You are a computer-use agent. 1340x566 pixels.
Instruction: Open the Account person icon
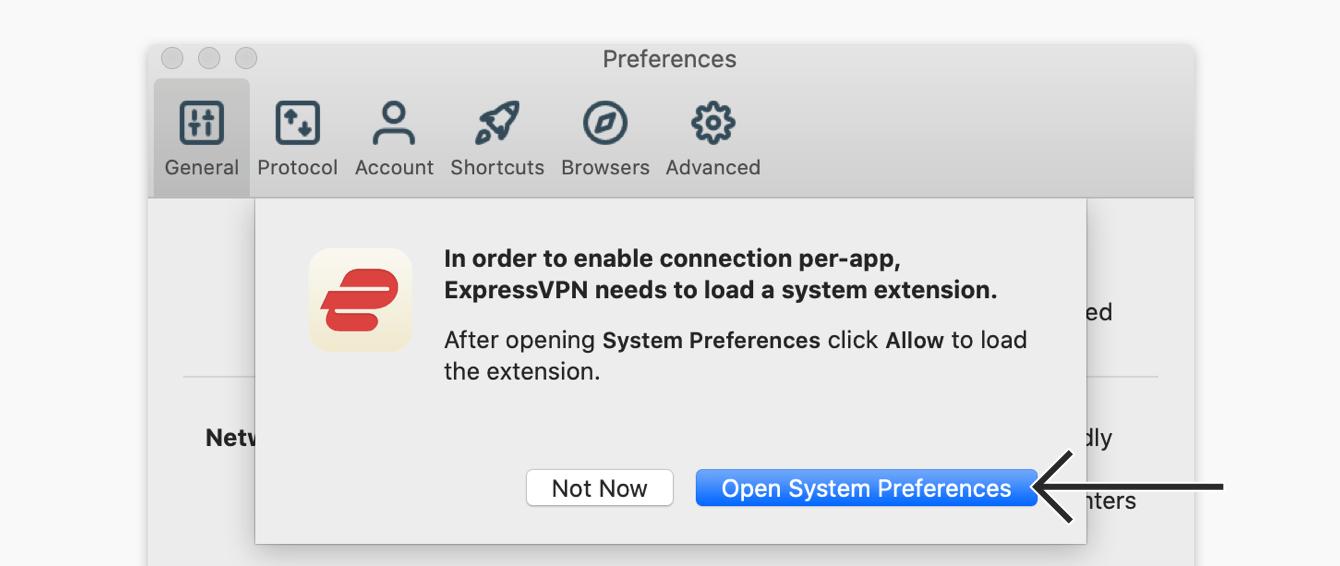[394, 123]
